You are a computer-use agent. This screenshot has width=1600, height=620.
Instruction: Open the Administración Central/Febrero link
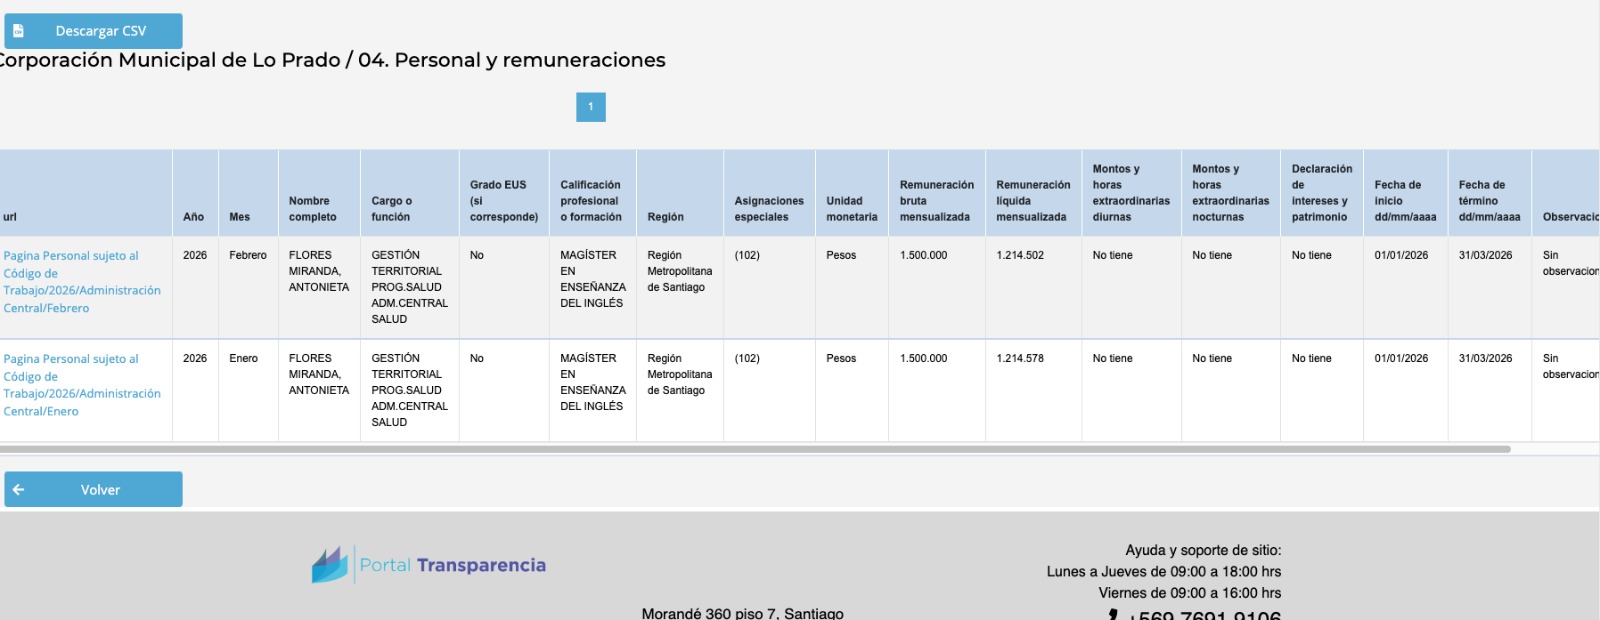pyautogui.click(x=81, y=282)
